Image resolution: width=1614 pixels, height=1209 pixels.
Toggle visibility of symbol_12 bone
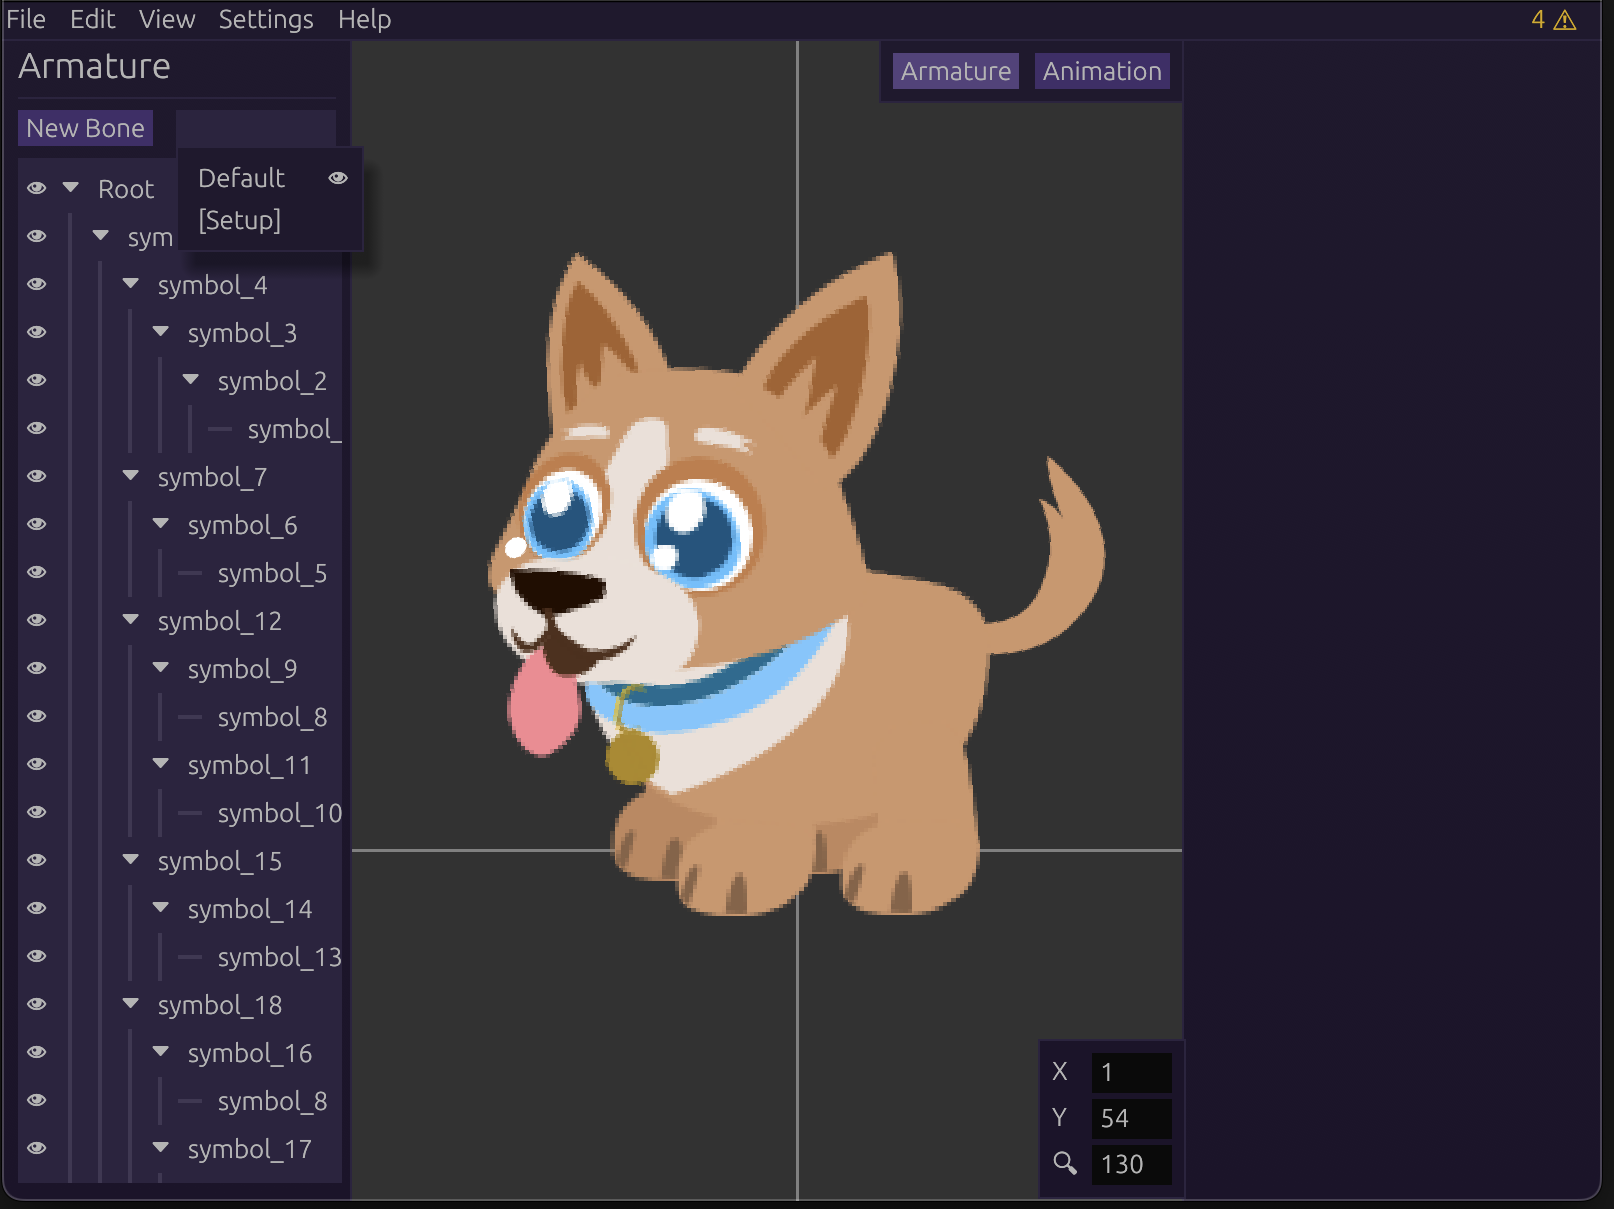coord(37,620)
